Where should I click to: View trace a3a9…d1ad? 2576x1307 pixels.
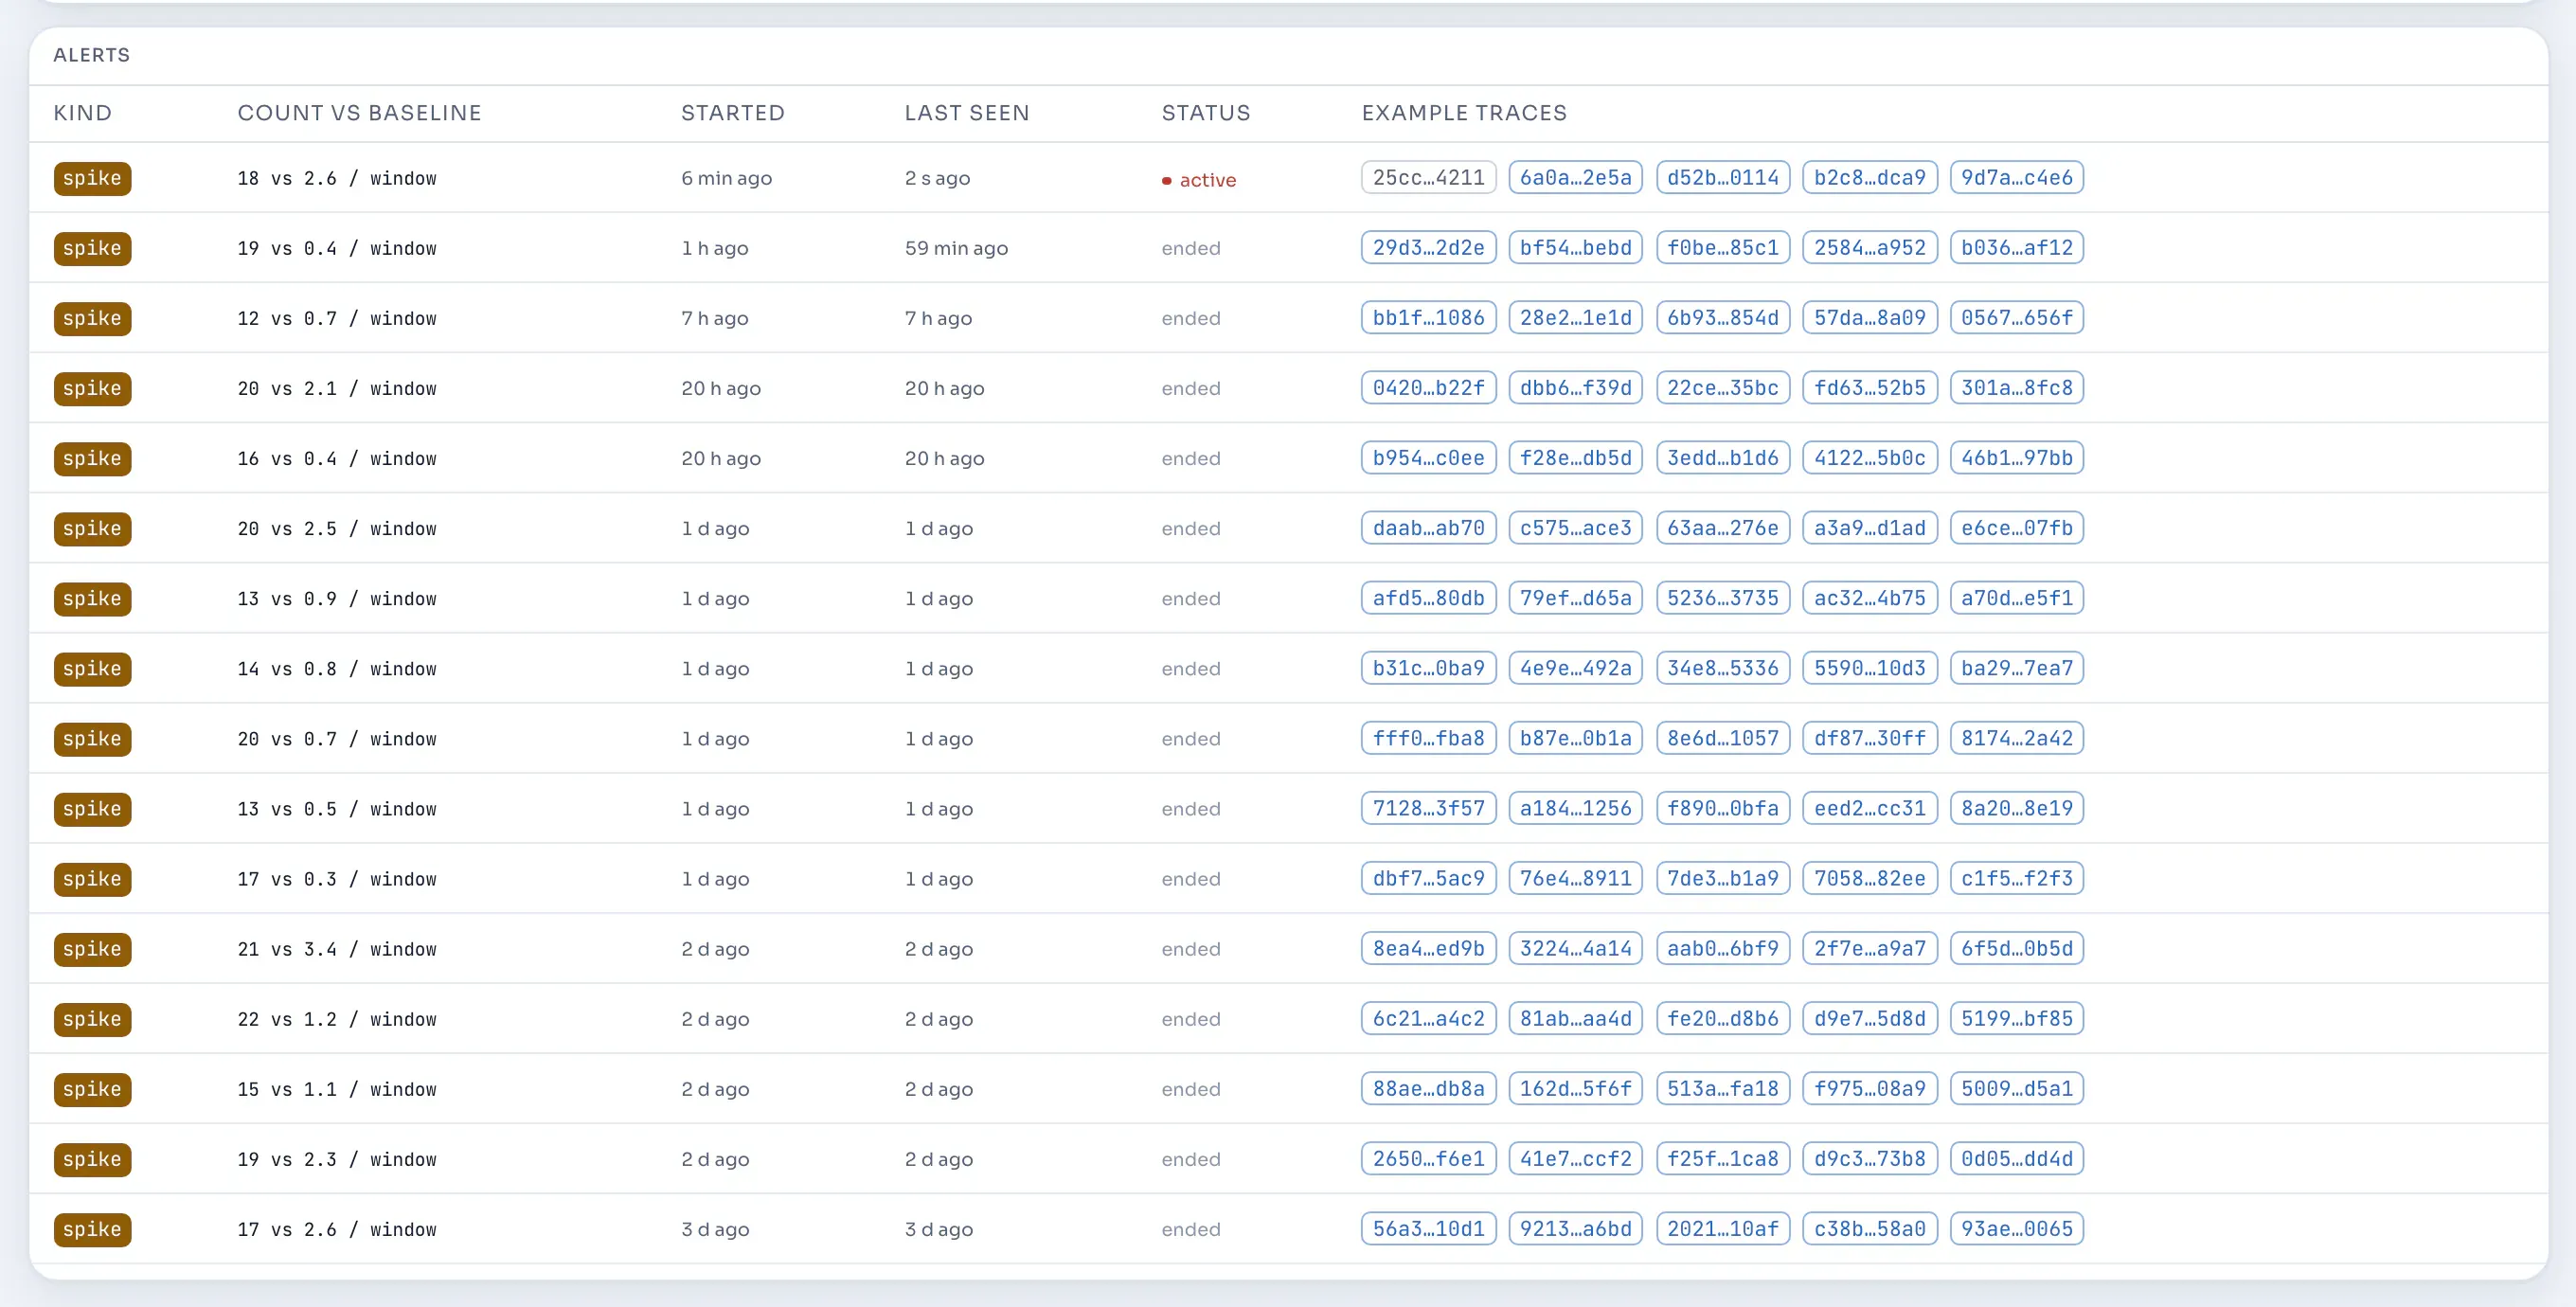(1869, 528)
